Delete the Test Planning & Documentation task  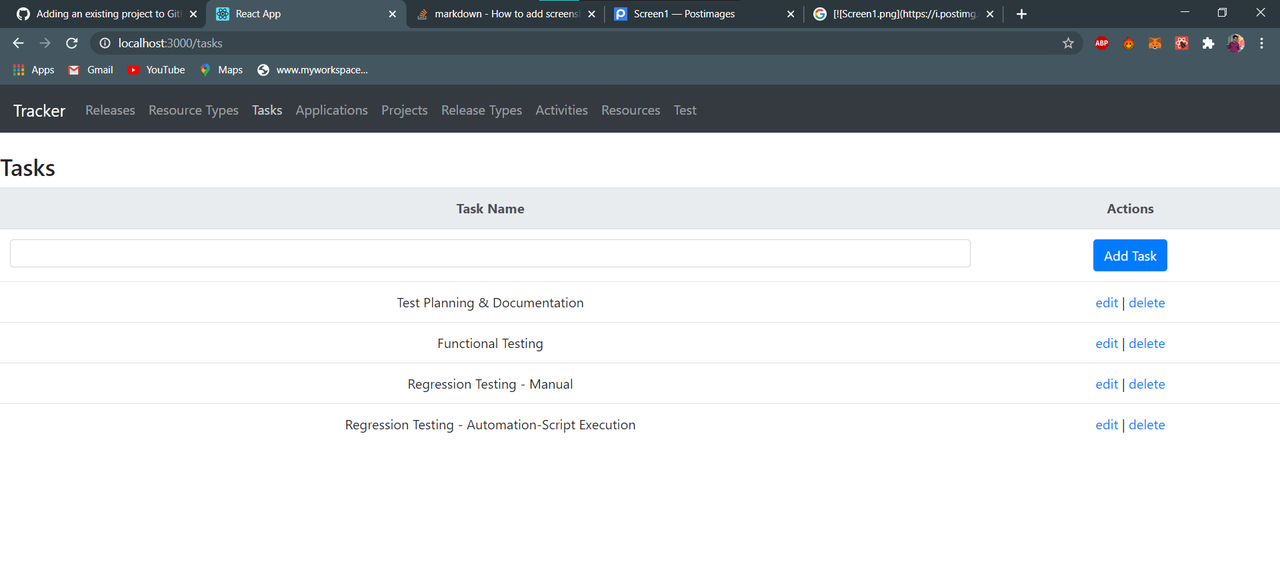pyautogui.click(x=1147, y=302)
